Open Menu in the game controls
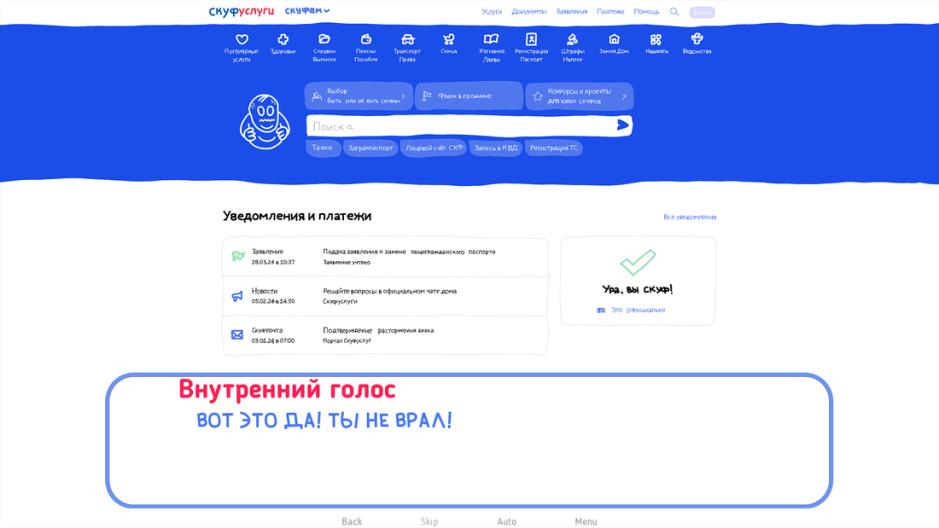This screenshot has width=939, height=528. [x=586, y=521]
